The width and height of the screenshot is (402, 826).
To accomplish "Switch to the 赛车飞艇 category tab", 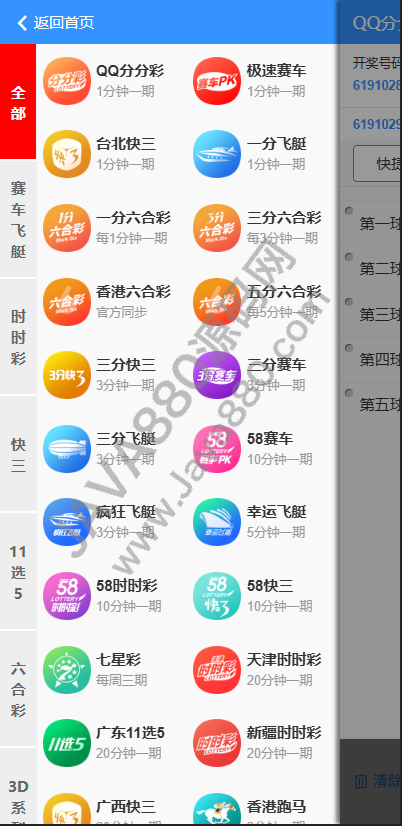I will point(18,219).
